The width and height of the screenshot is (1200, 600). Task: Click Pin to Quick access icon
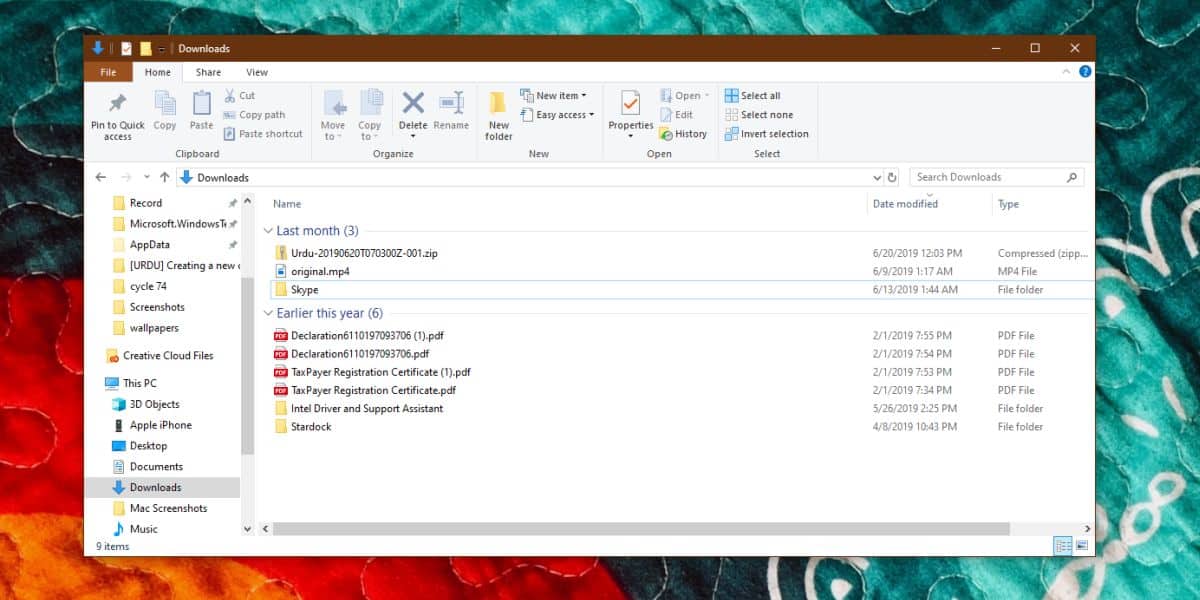[x=118, y=104]
